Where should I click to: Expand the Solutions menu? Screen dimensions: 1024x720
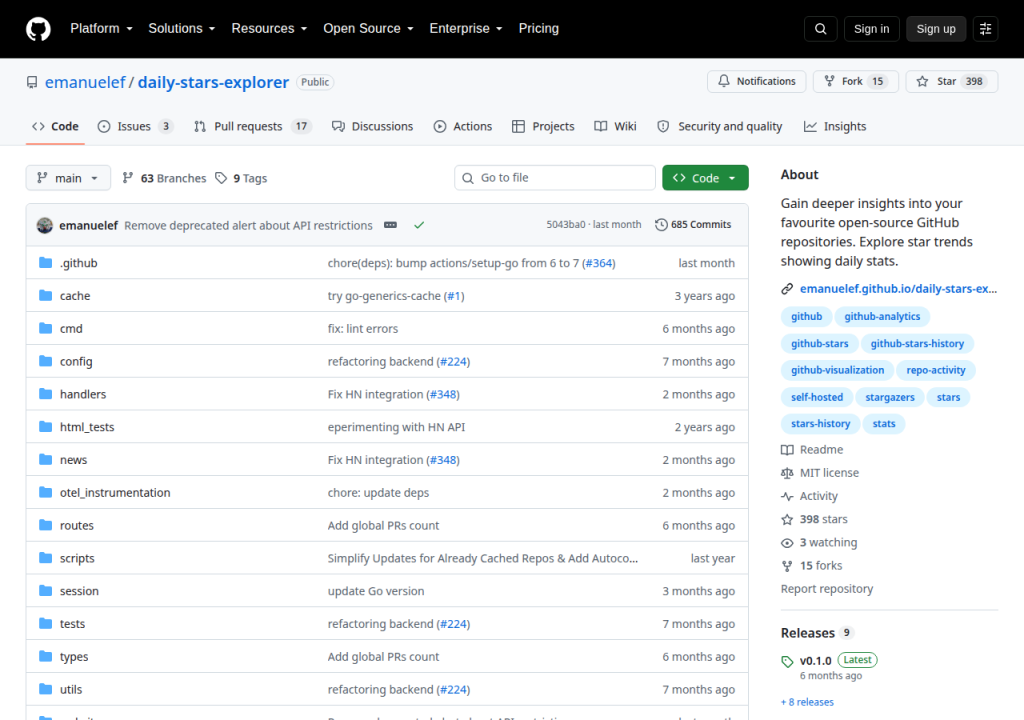182,29
